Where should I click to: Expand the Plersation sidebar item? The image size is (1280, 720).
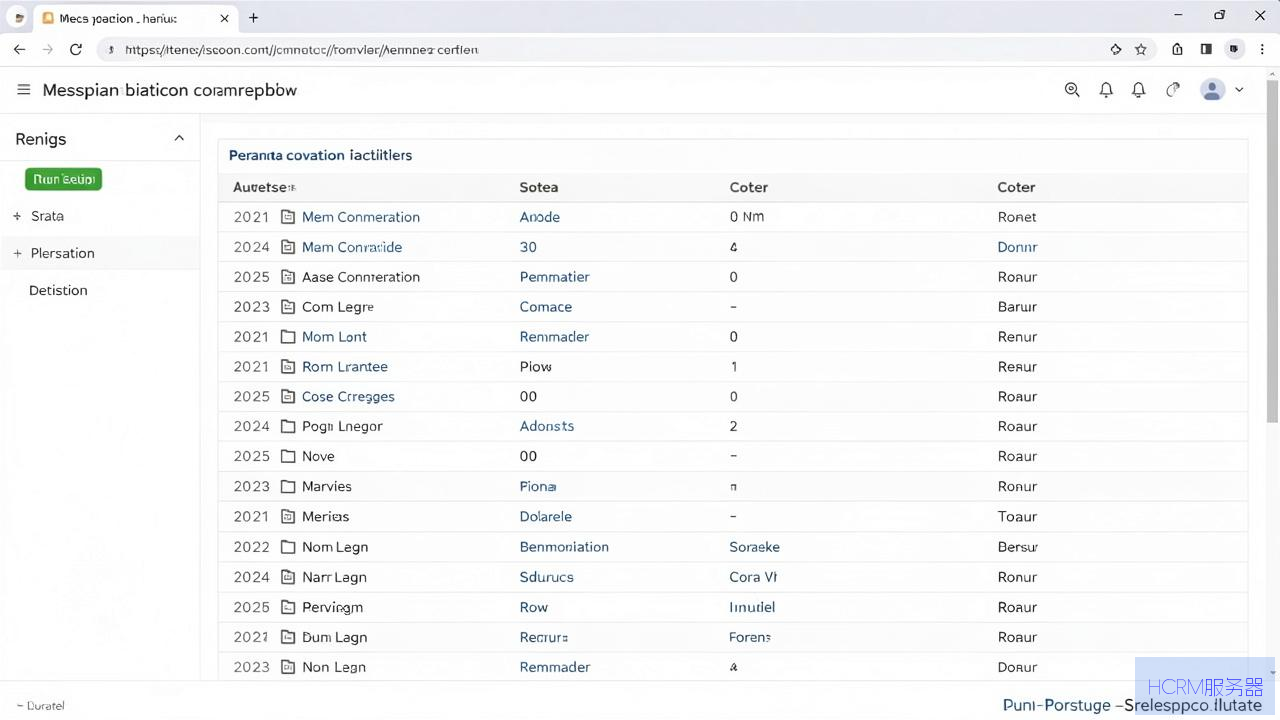click(17, 253)
